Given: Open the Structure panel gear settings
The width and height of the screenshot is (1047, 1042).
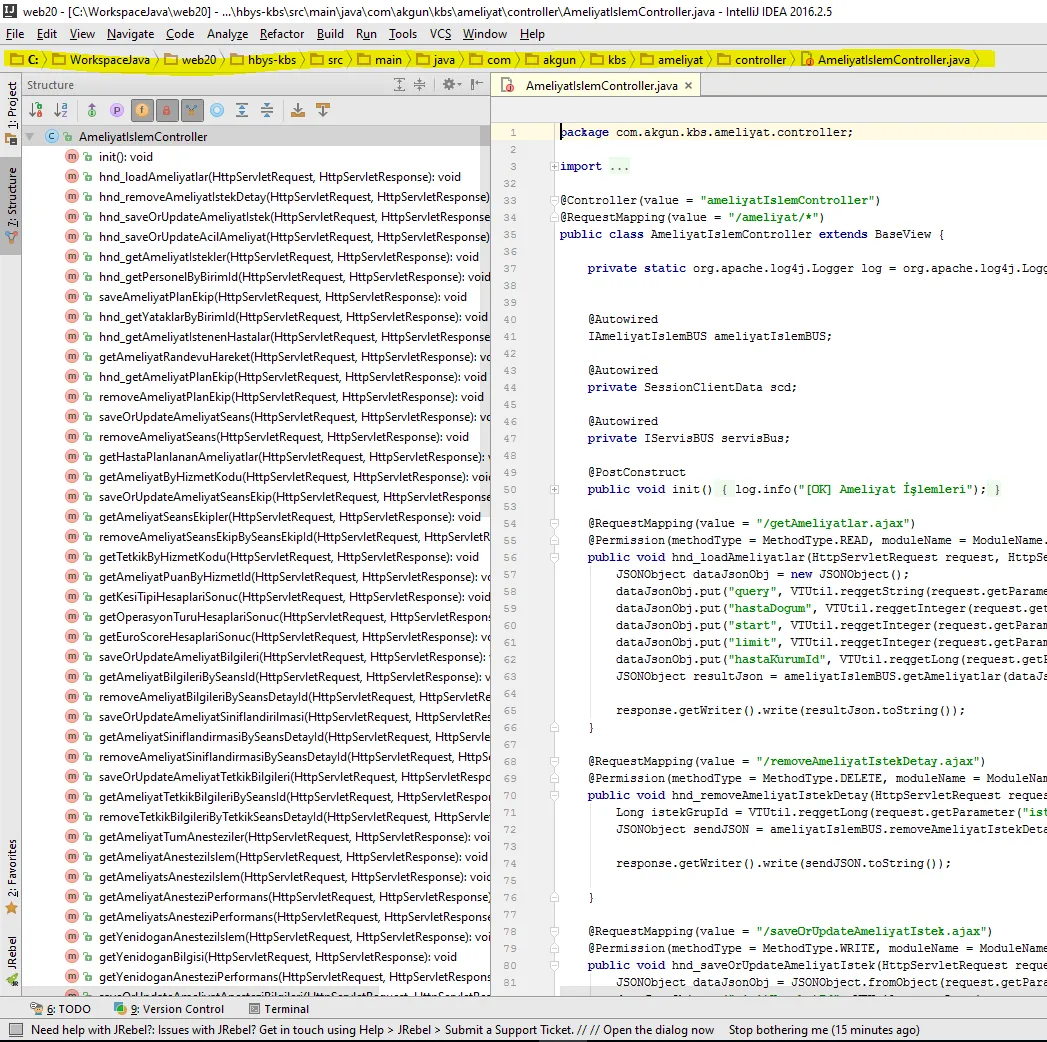Looking at the screenshot, I should coord(451,84).
